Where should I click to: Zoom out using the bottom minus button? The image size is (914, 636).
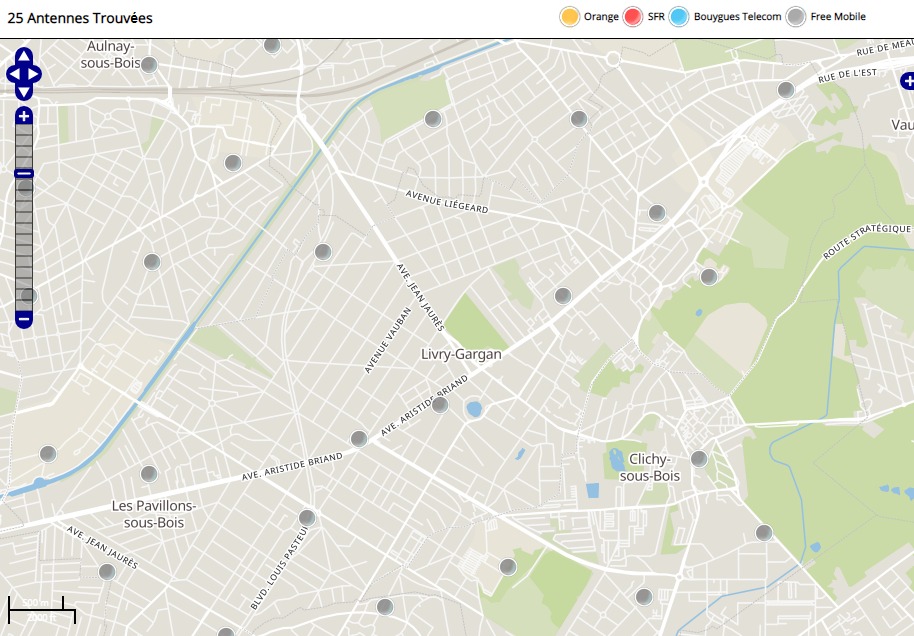pyautogui.click(x=24, y=320)
